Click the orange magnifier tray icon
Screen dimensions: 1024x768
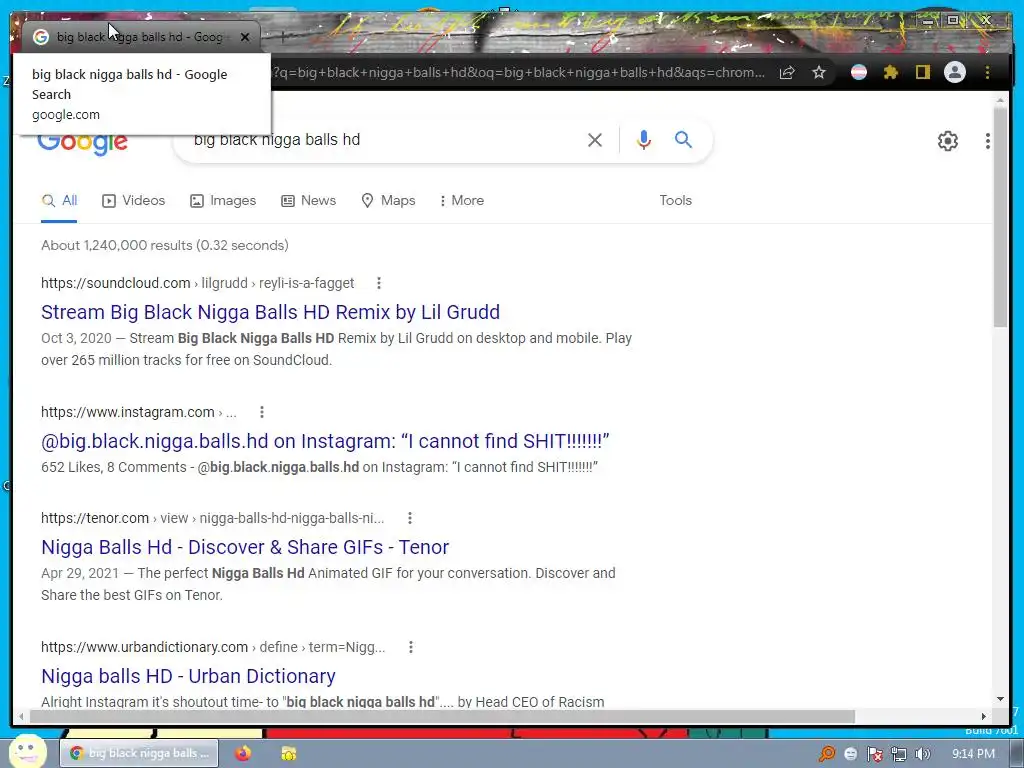[x=827, y=754]
